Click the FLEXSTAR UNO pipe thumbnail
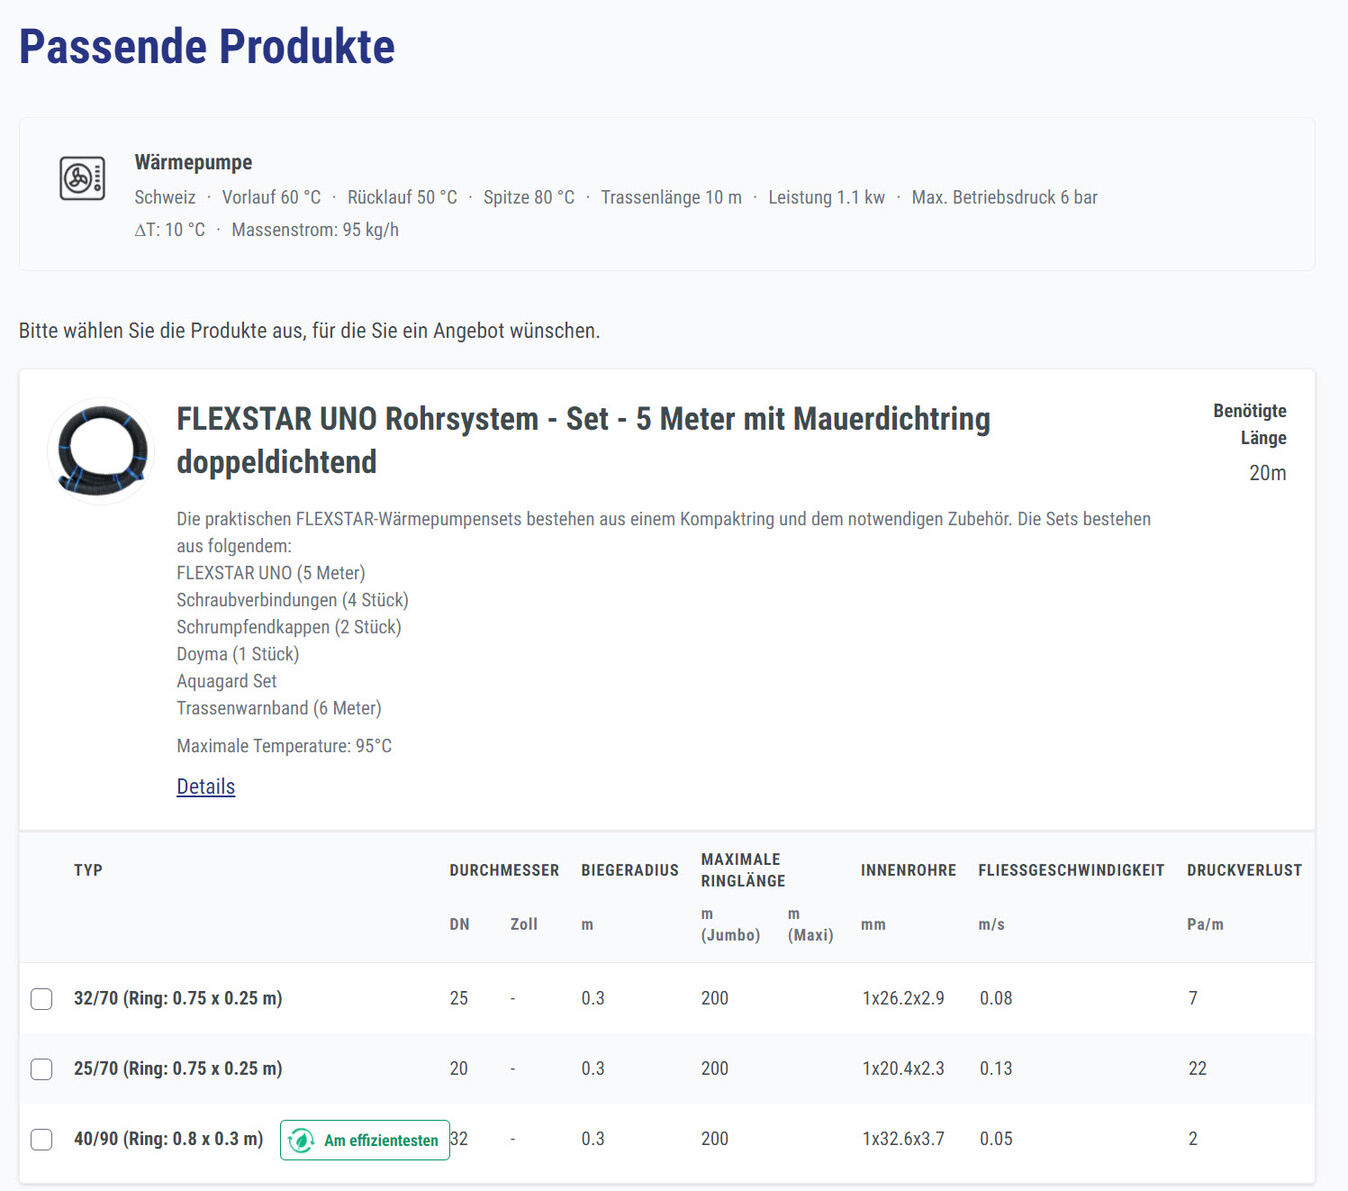Image resolution: width=1348 pixels, height=1191 pixels. tap(101, 450)
